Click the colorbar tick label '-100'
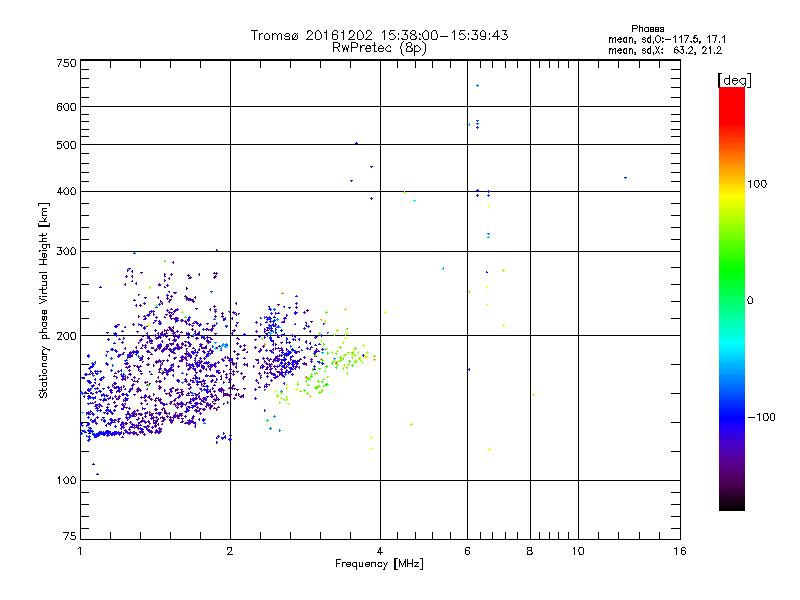The image size is (800, 600). click(761, 417)
